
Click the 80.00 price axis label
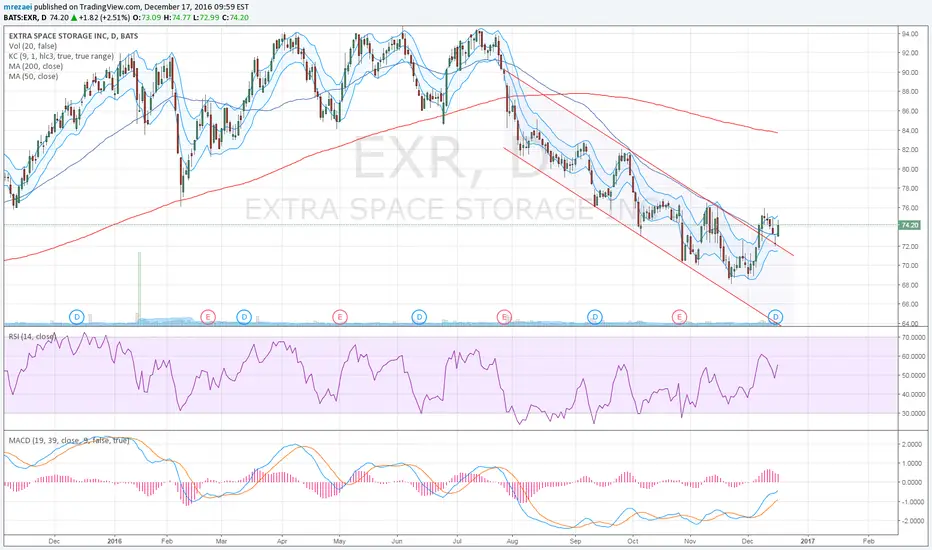(909, 169)
